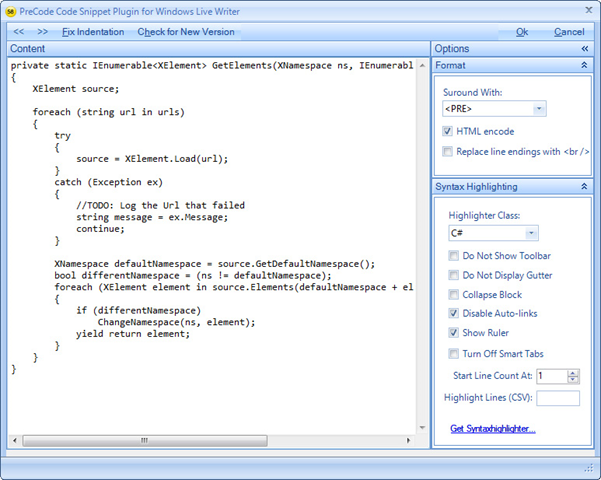The width and height of the screenshot is (601, 480).
Task: Click the 'ChangeNamespace(ns, element);' line
Action: tap(176, 322)
